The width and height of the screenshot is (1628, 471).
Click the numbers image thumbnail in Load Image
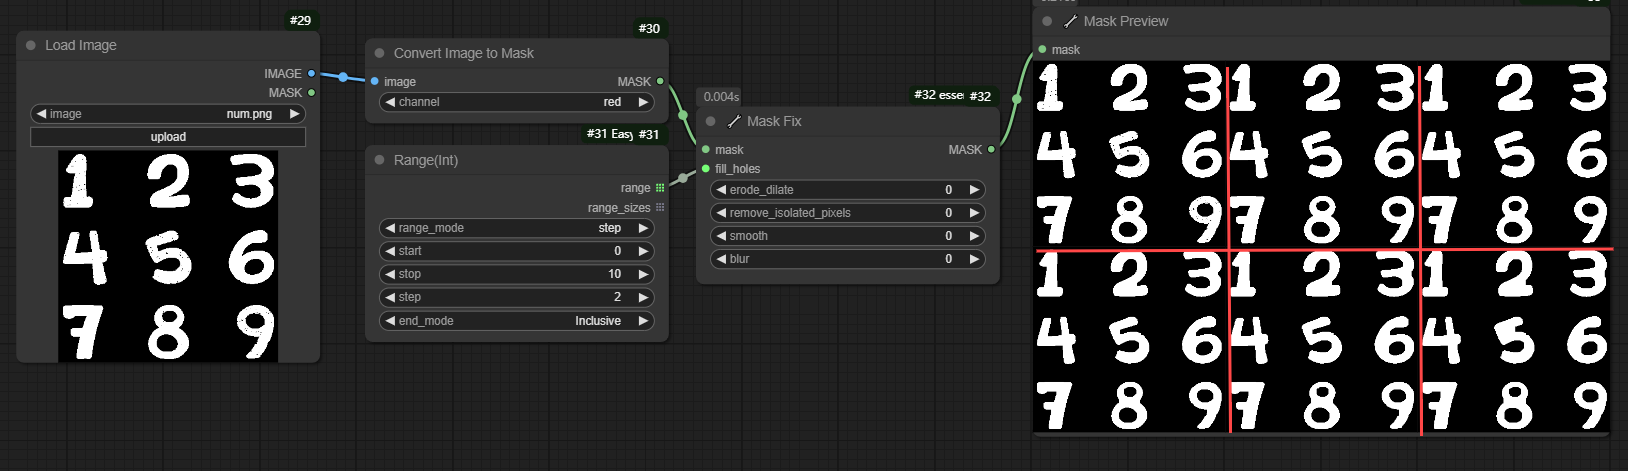168,256
